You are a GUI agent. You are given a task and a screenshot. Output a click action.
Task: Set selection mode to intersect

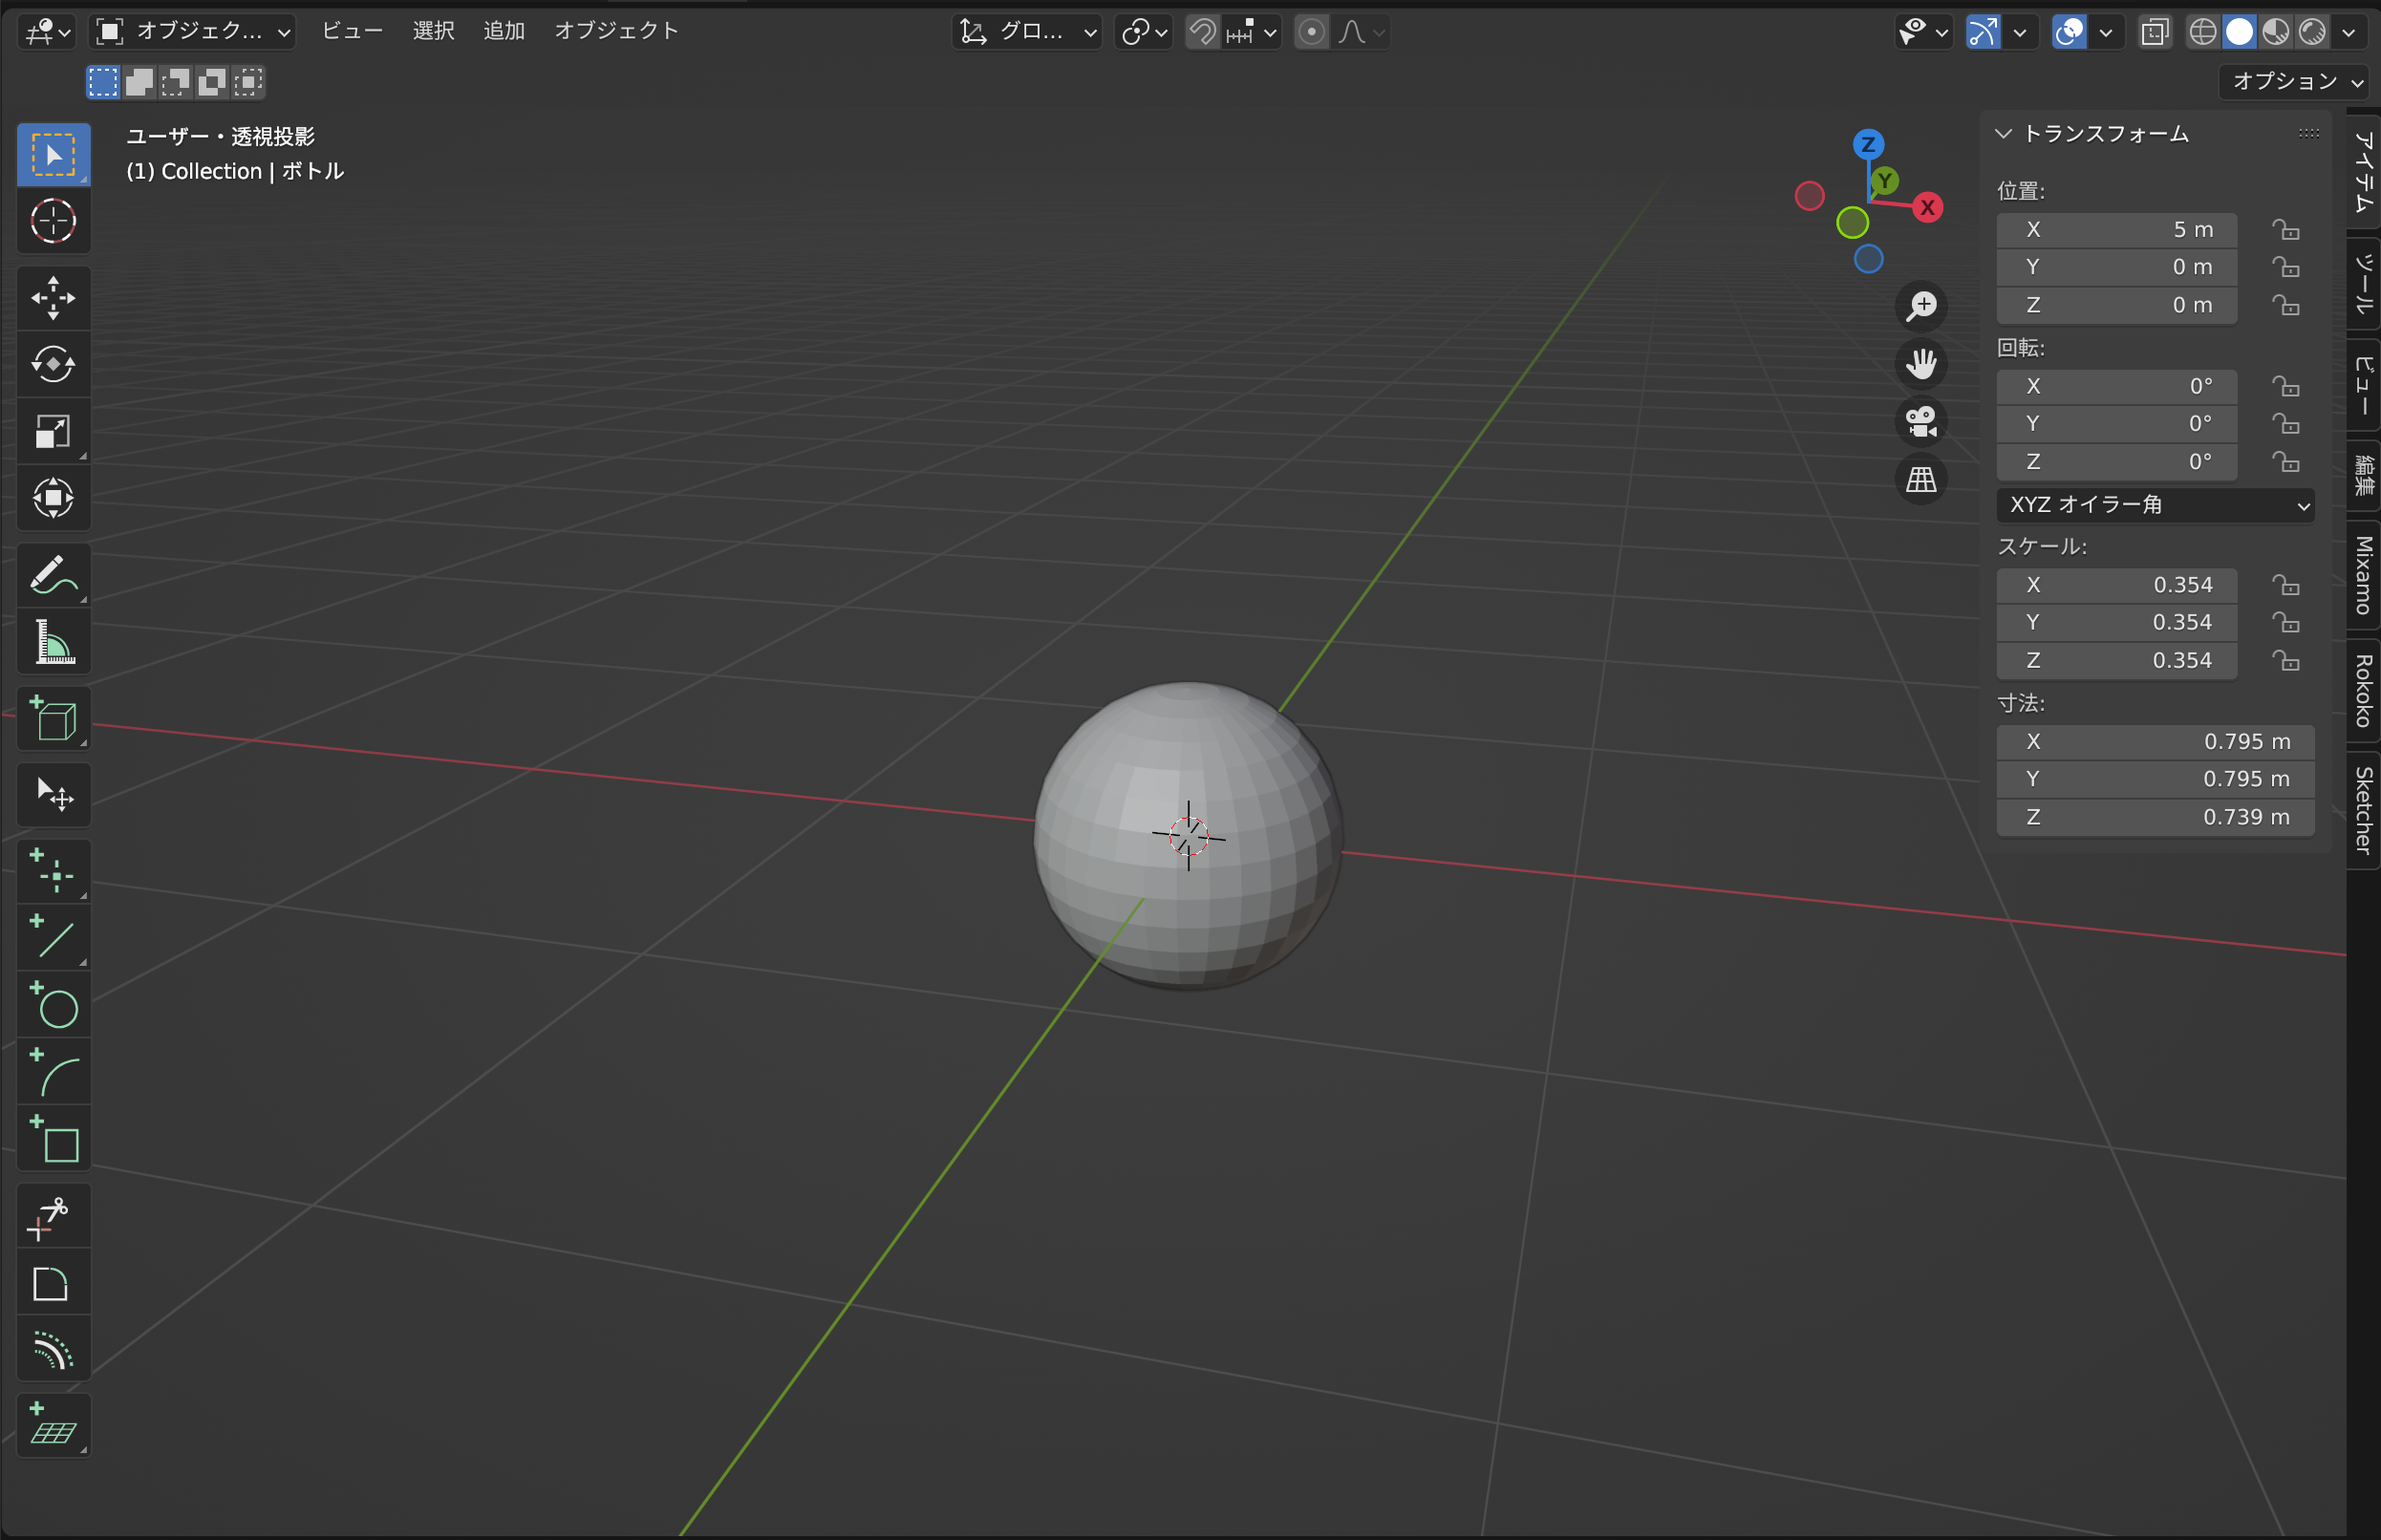pos(248,82)
